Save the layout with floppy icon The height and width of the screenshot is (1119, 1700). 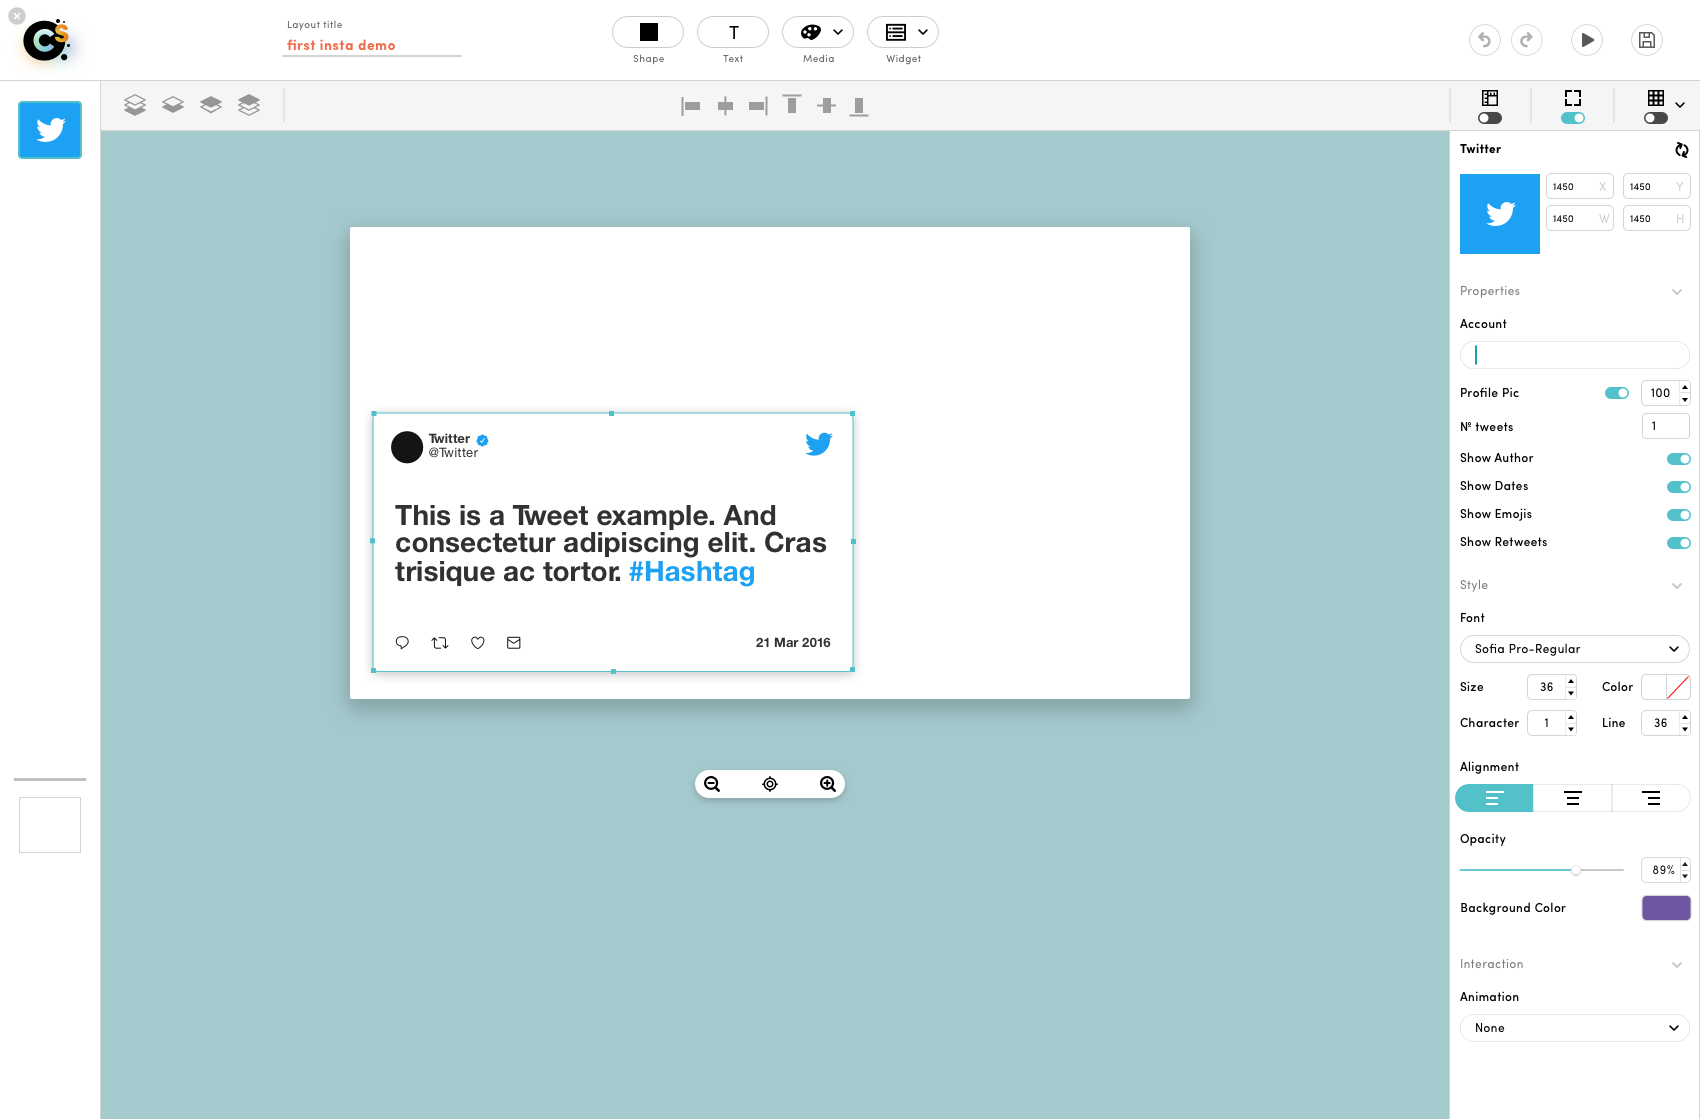(x=1647, y=40)
